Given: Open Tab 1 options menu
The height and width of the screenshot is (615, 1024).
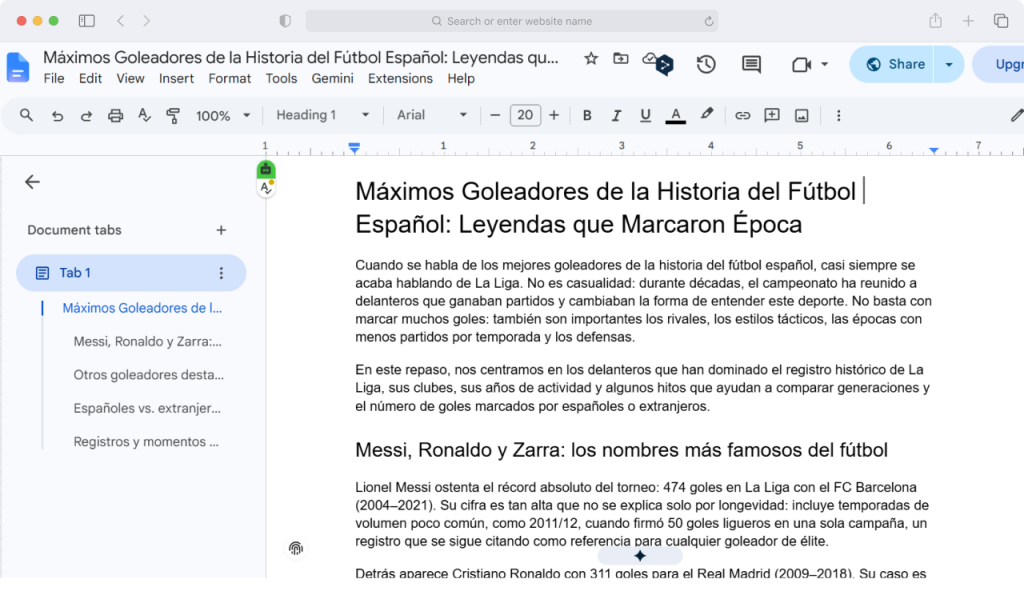Looking at the screenshot, I should [x=221, y=273].
